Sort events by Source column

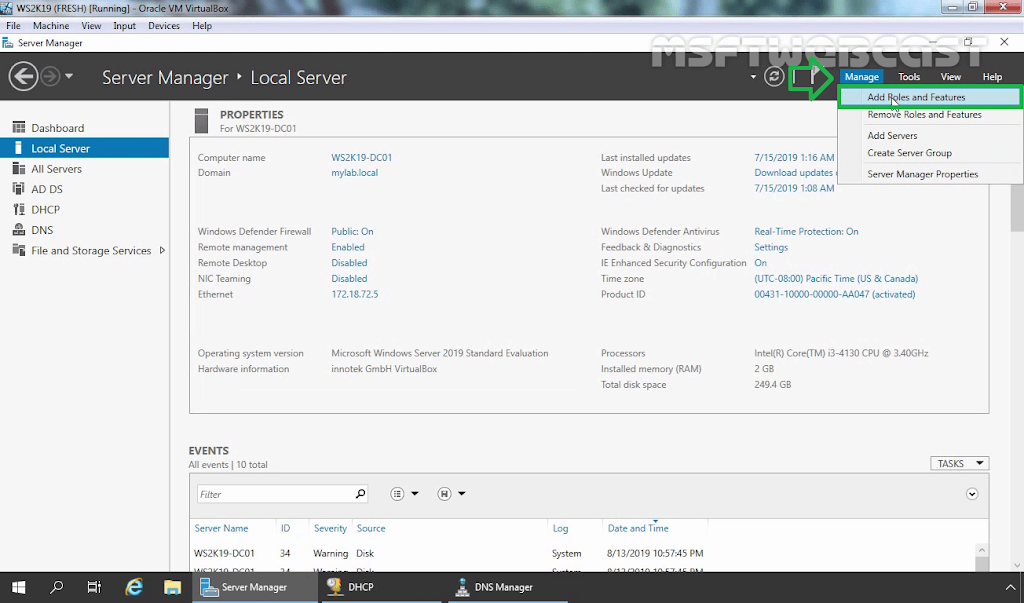point(371,528)
